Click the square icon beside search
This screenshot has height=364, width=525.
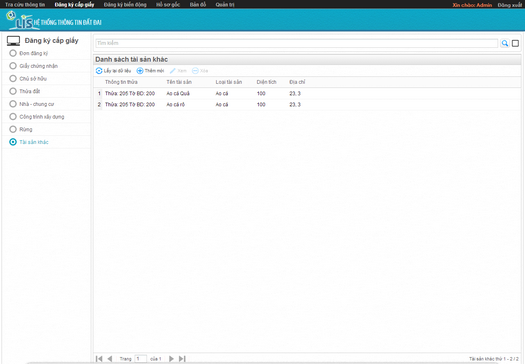515,43
